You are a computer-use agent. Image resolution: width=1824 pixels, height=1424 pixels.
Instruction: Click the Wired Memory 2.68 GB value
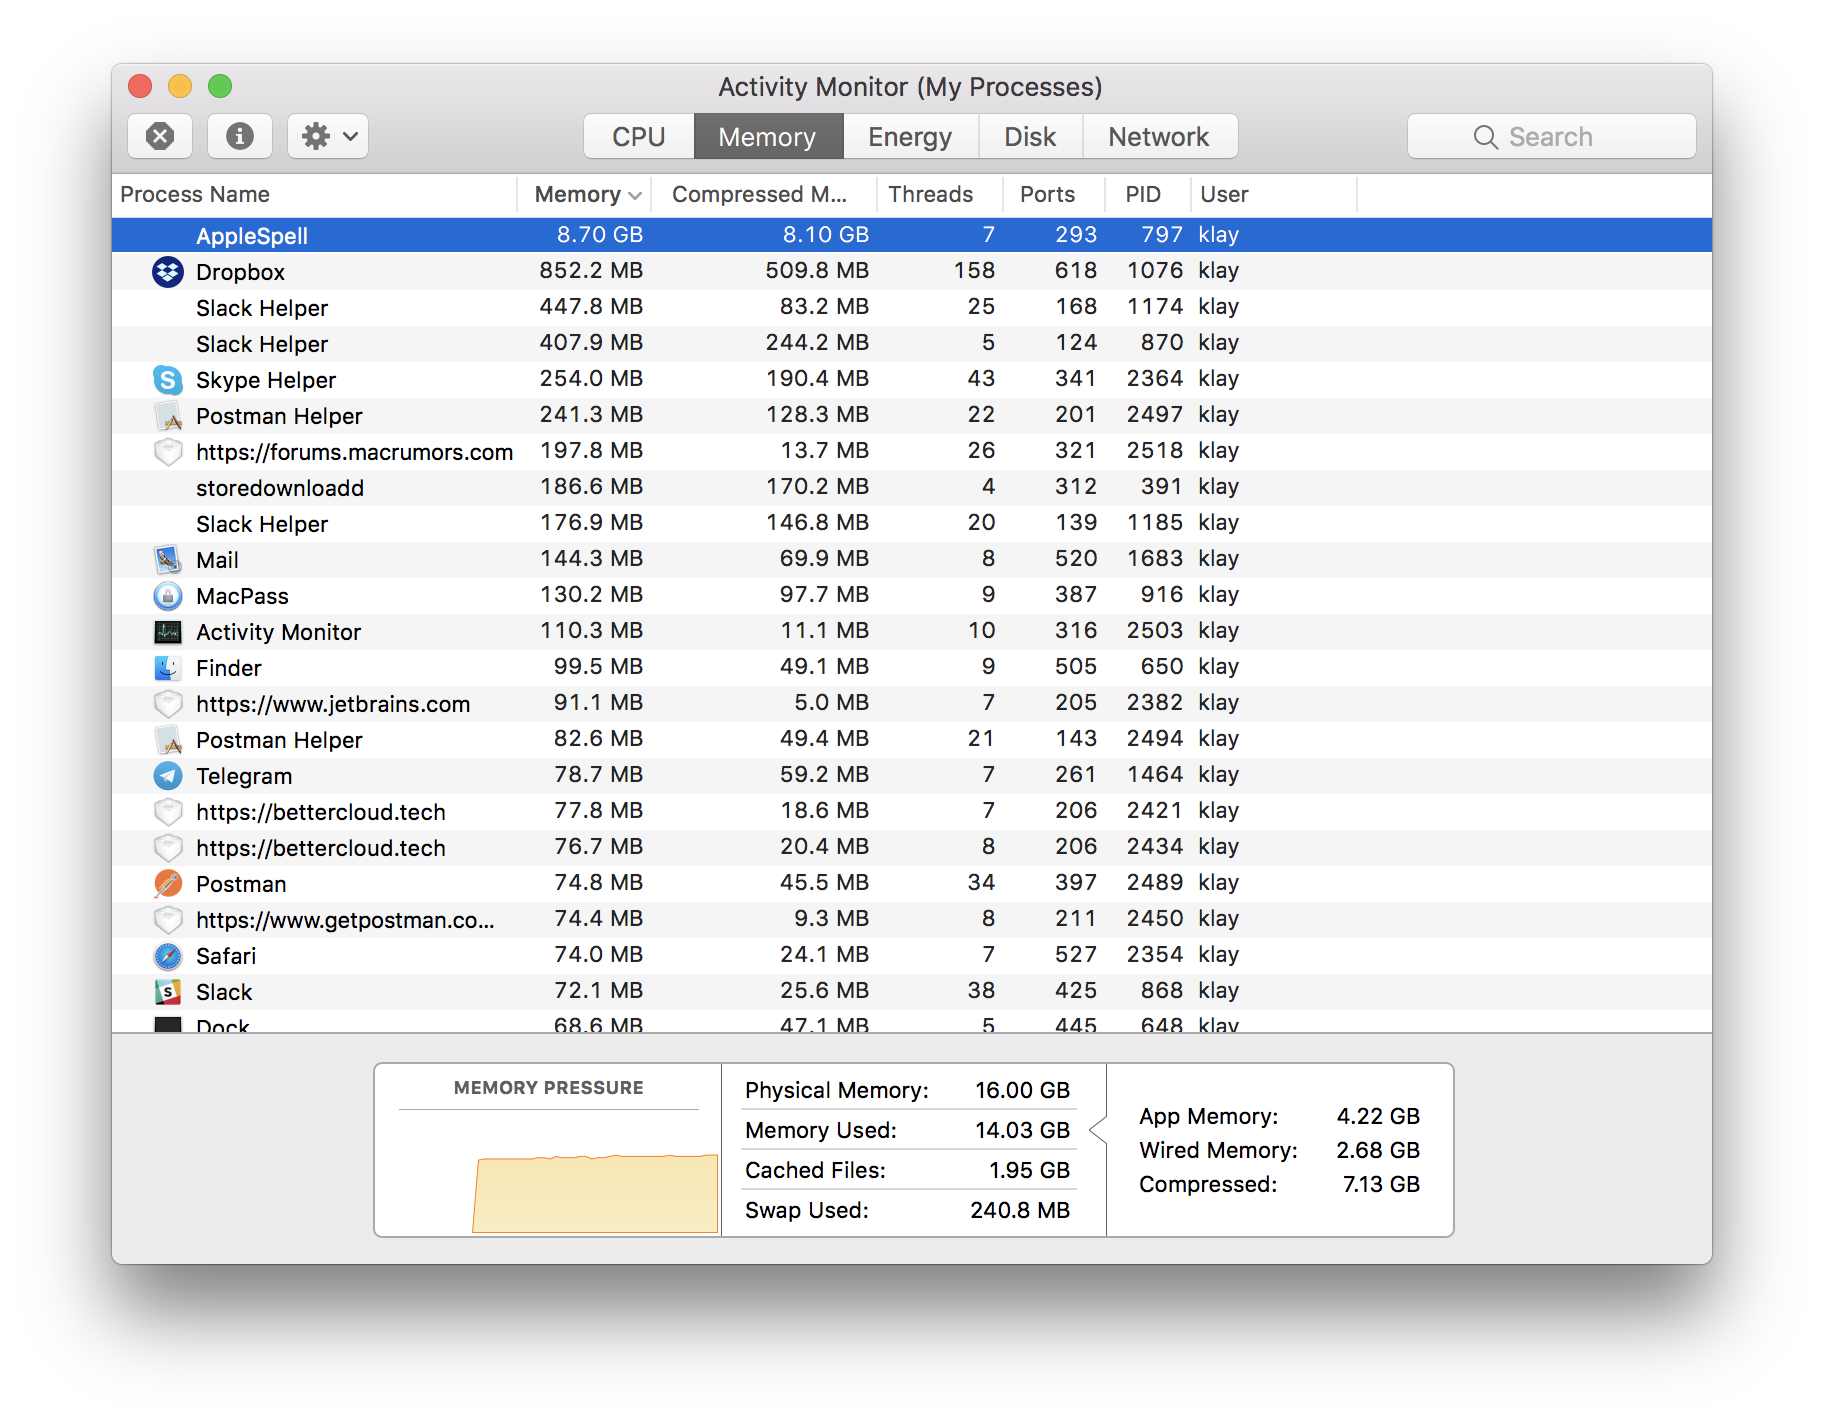1378,1150
